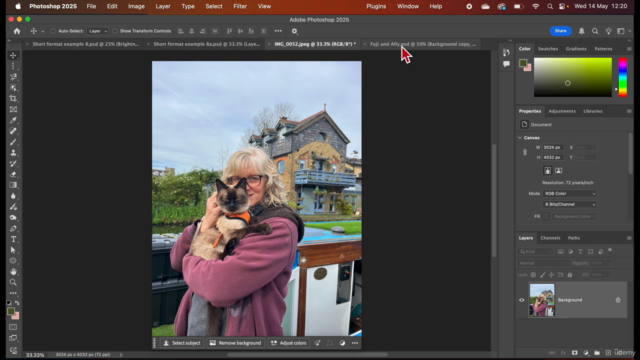Switch to the Channels tab

[x=550, y=238]
